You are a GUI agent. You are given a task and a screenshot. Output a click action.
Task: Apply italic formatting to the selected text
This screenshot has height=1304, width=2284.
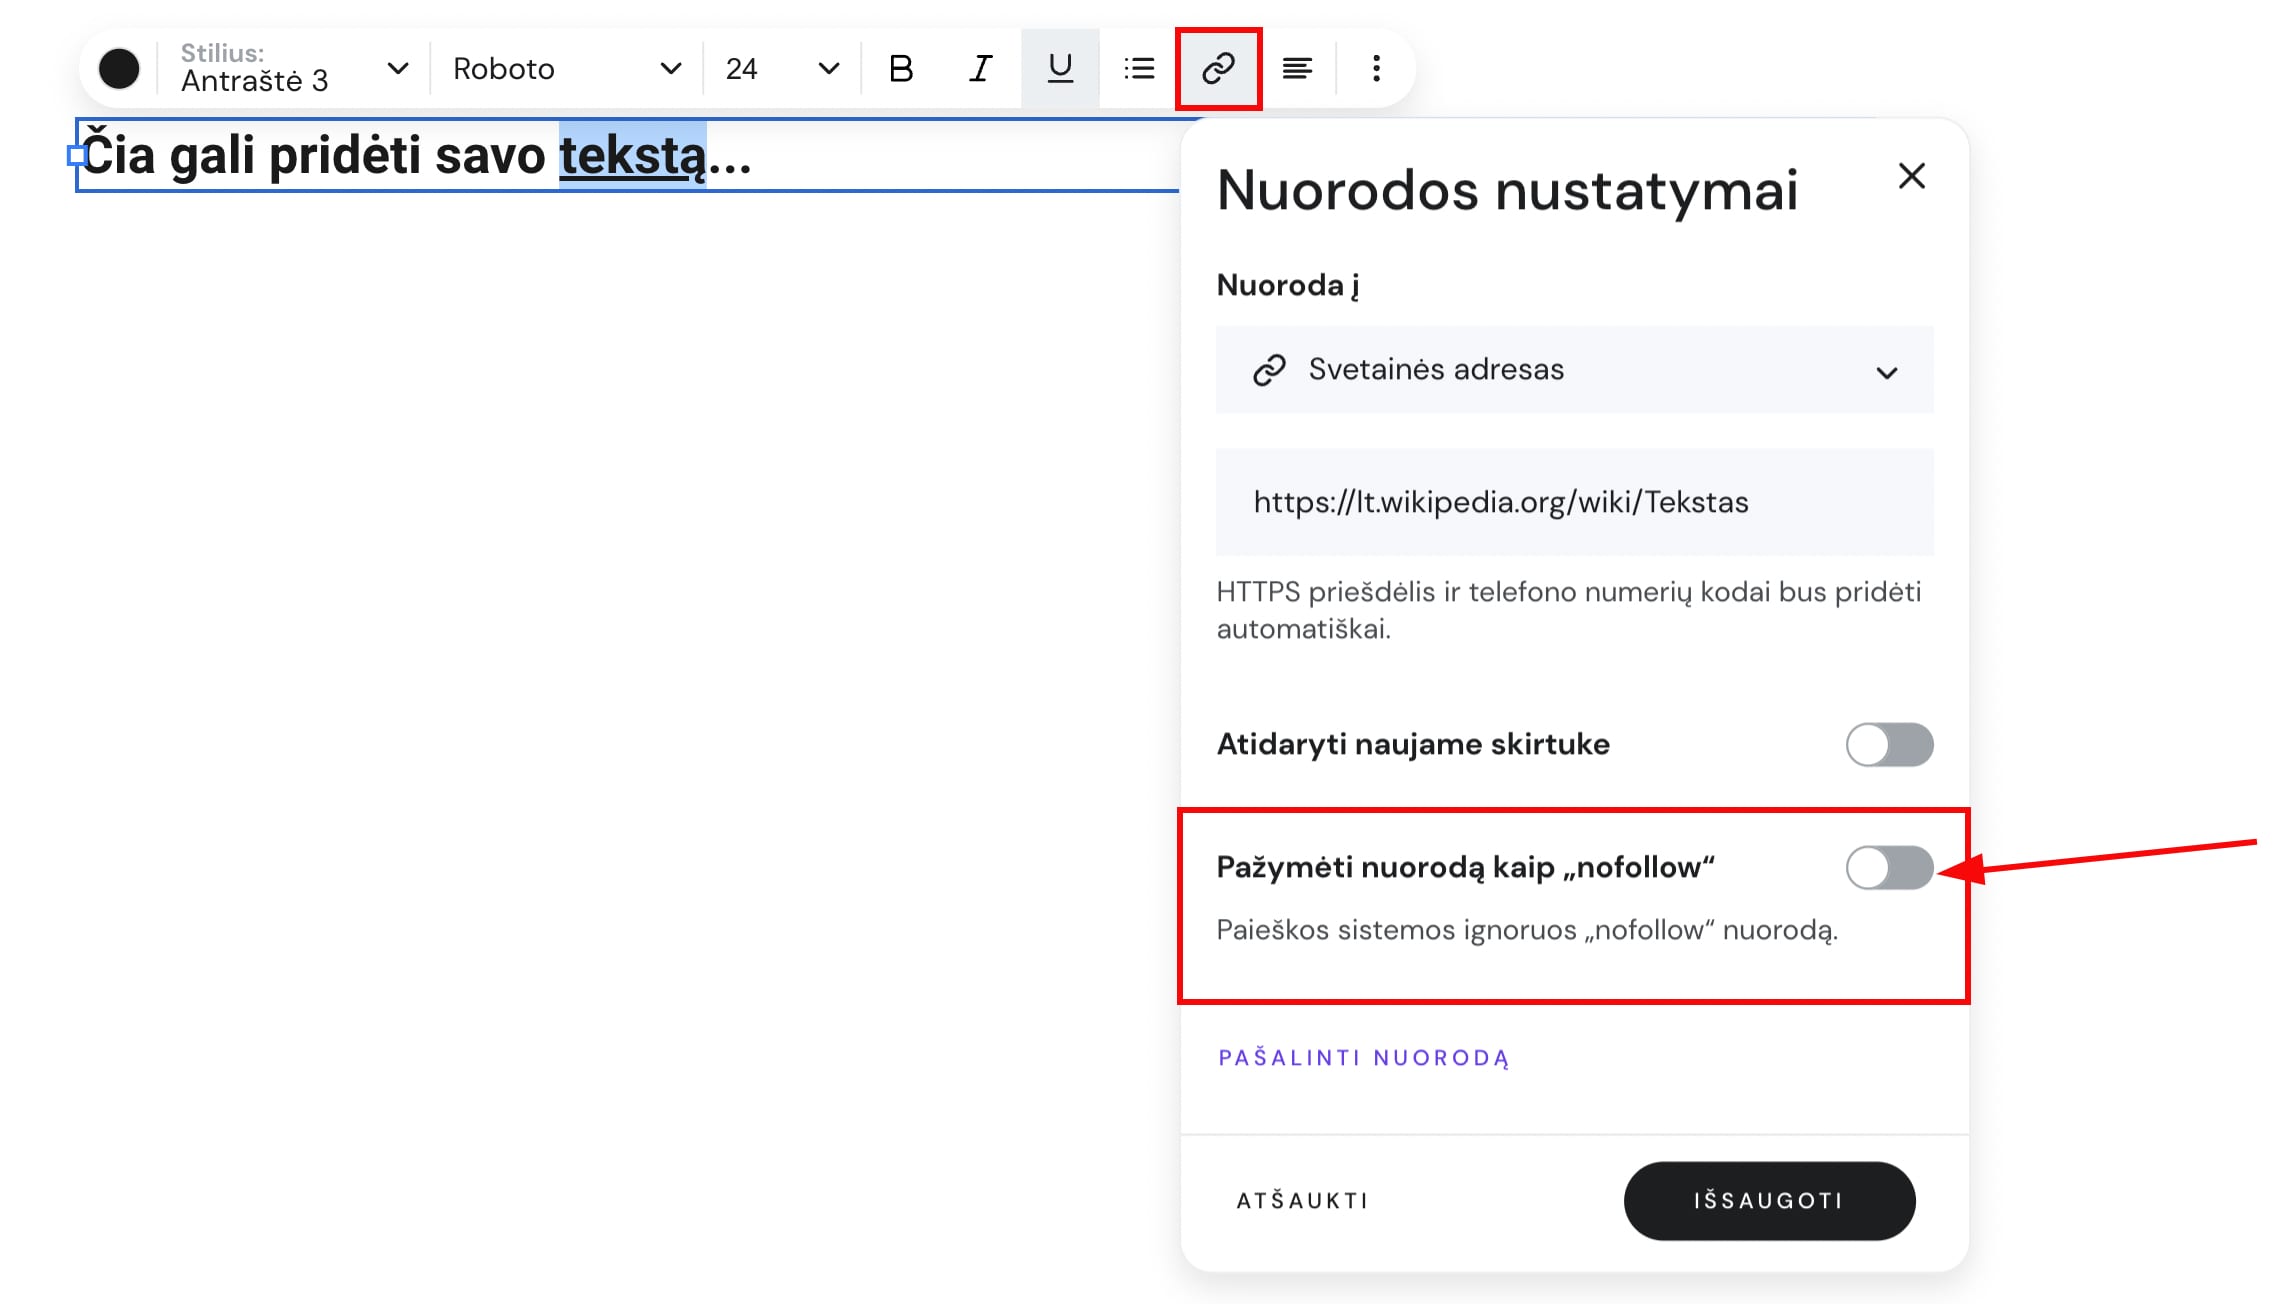click(x=980, y=69)
